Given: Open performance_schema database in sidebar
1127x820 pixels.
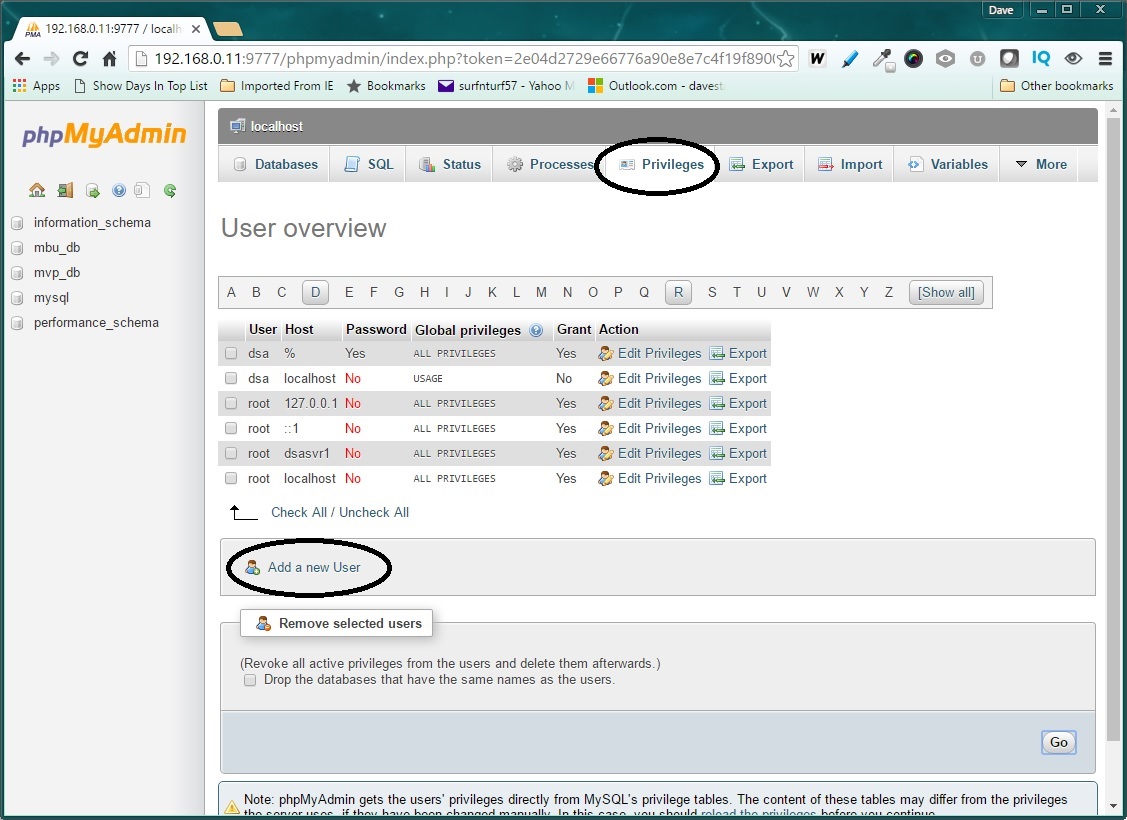Looking at the screenshot, I should pos(96,323).
